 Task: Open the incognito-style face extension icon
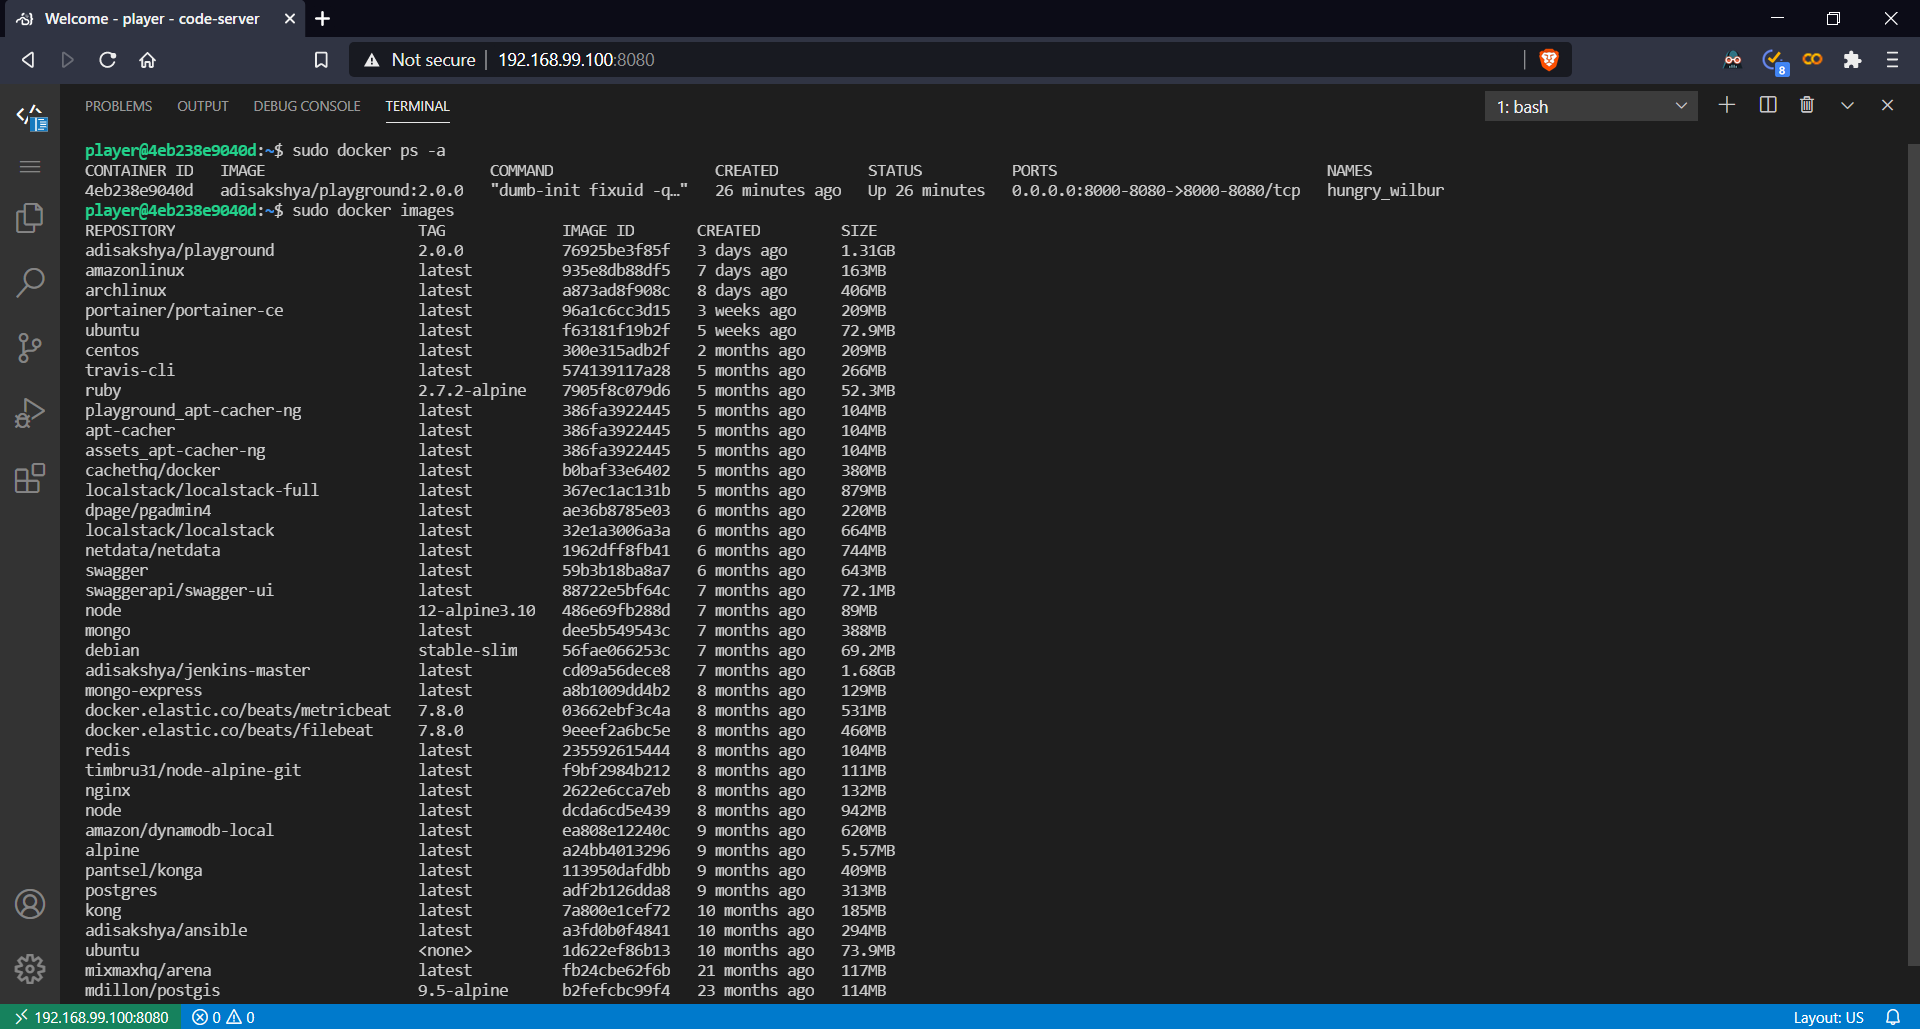(1733, 60)
